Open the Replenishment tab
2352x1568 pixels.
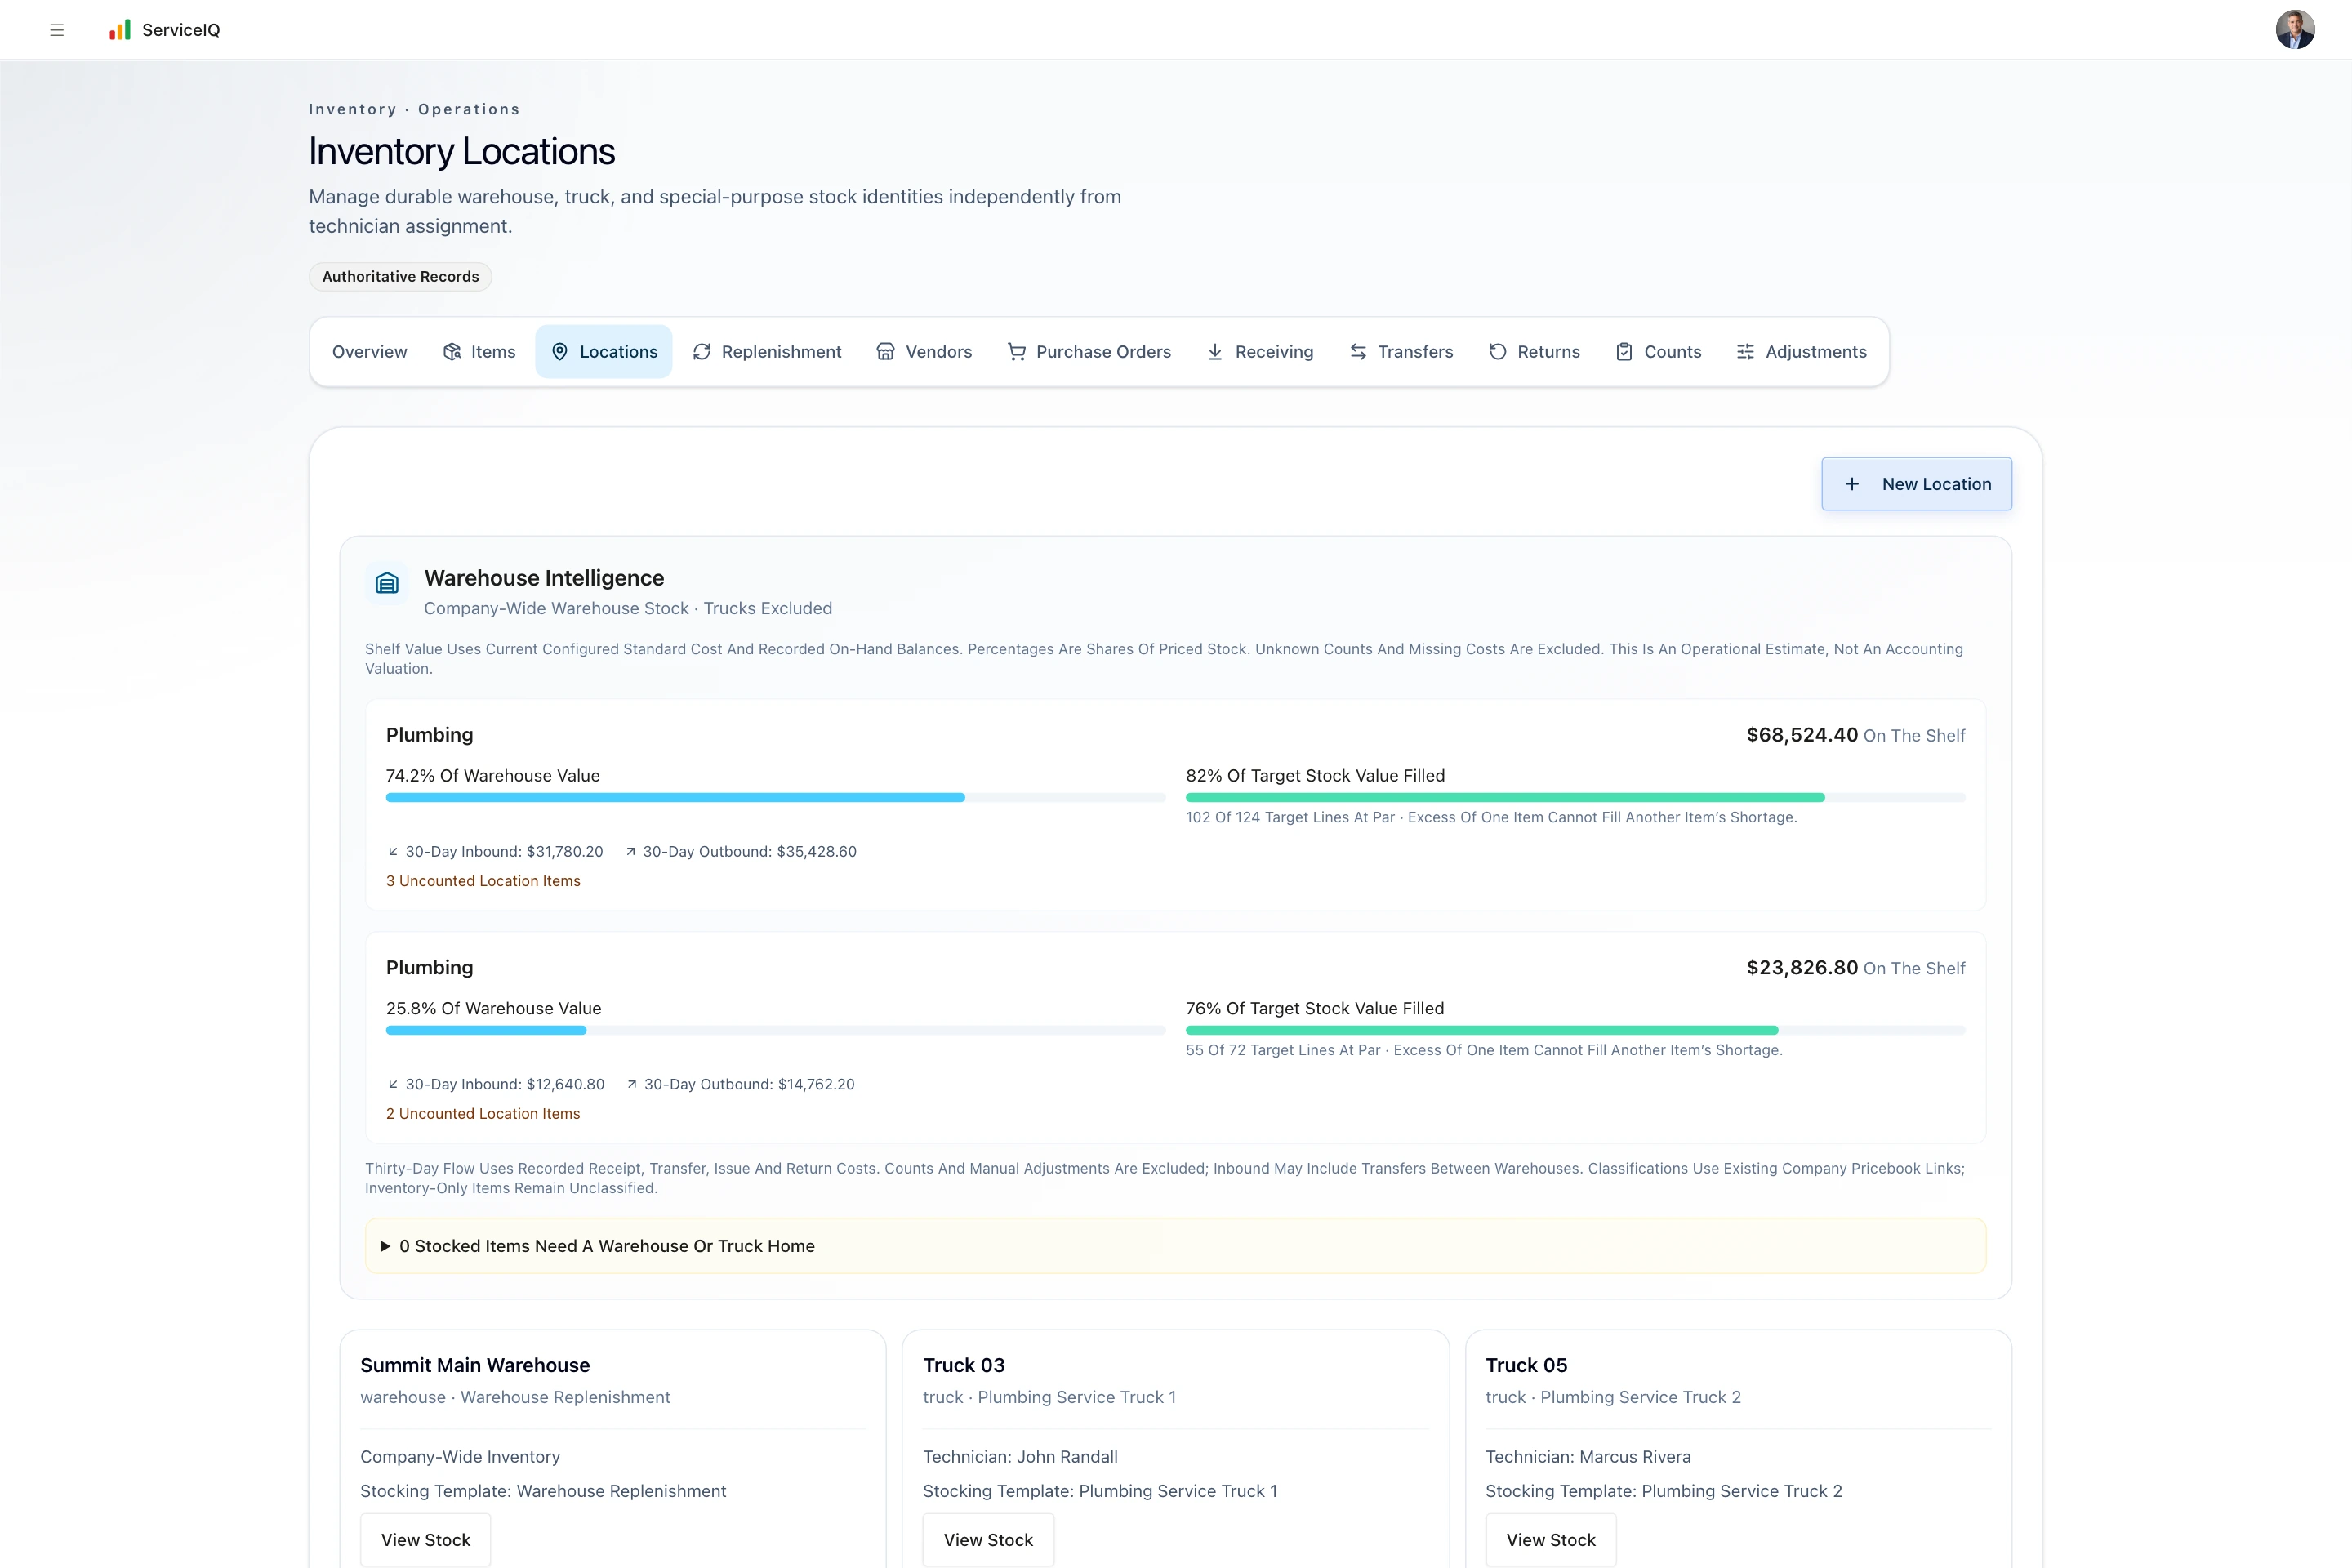[767, 352]
